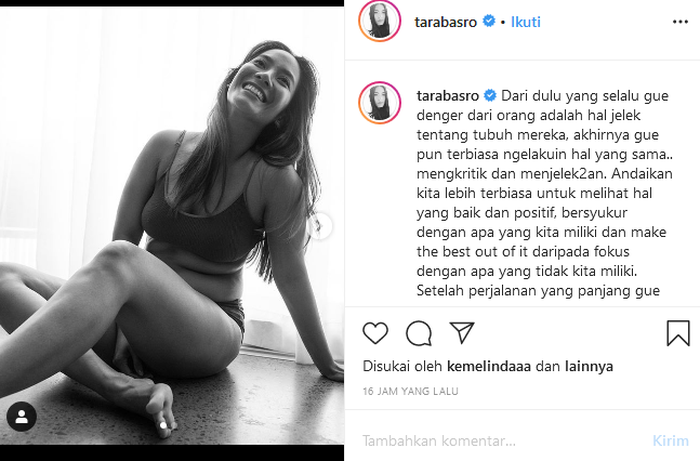The image size is (700, 461).
Task: Open kemelindaaa profile from likes
Action: click(x=489, y=366)
